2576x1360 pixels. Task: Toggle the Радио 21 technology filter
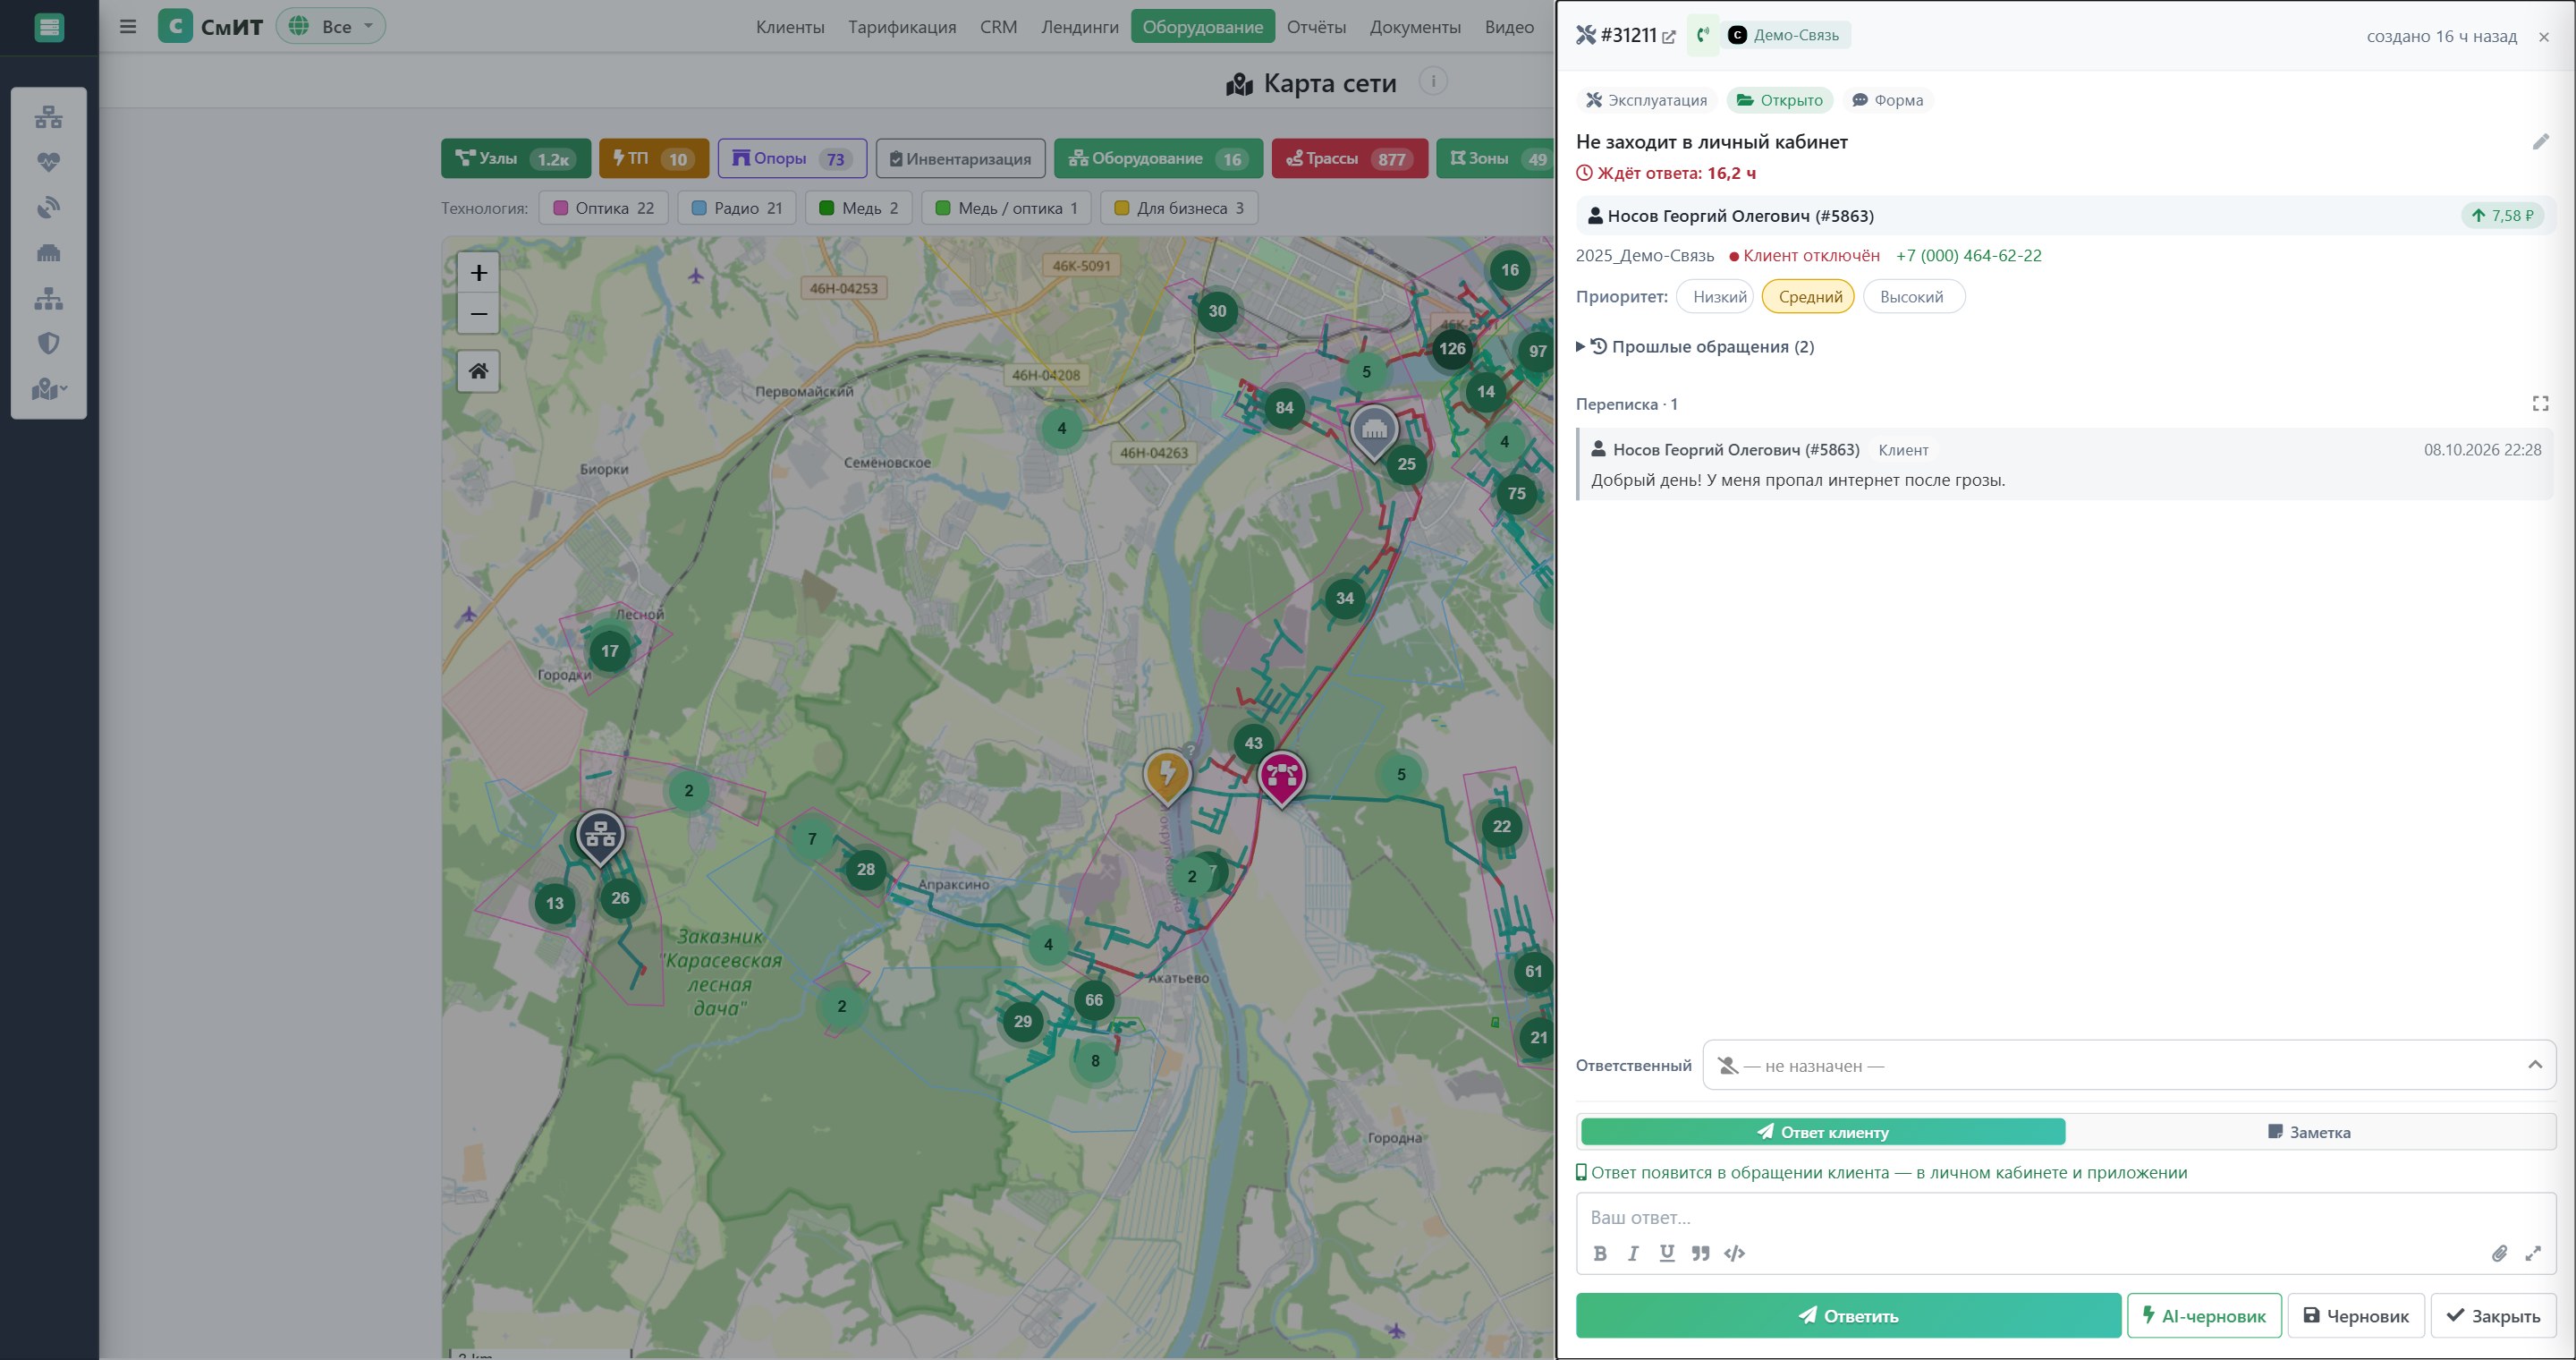[737, 208]
